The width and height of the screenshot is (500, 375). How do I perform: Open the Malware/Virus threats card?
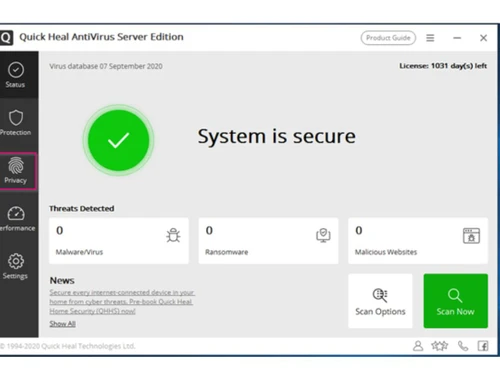click(x=119, y=241)
